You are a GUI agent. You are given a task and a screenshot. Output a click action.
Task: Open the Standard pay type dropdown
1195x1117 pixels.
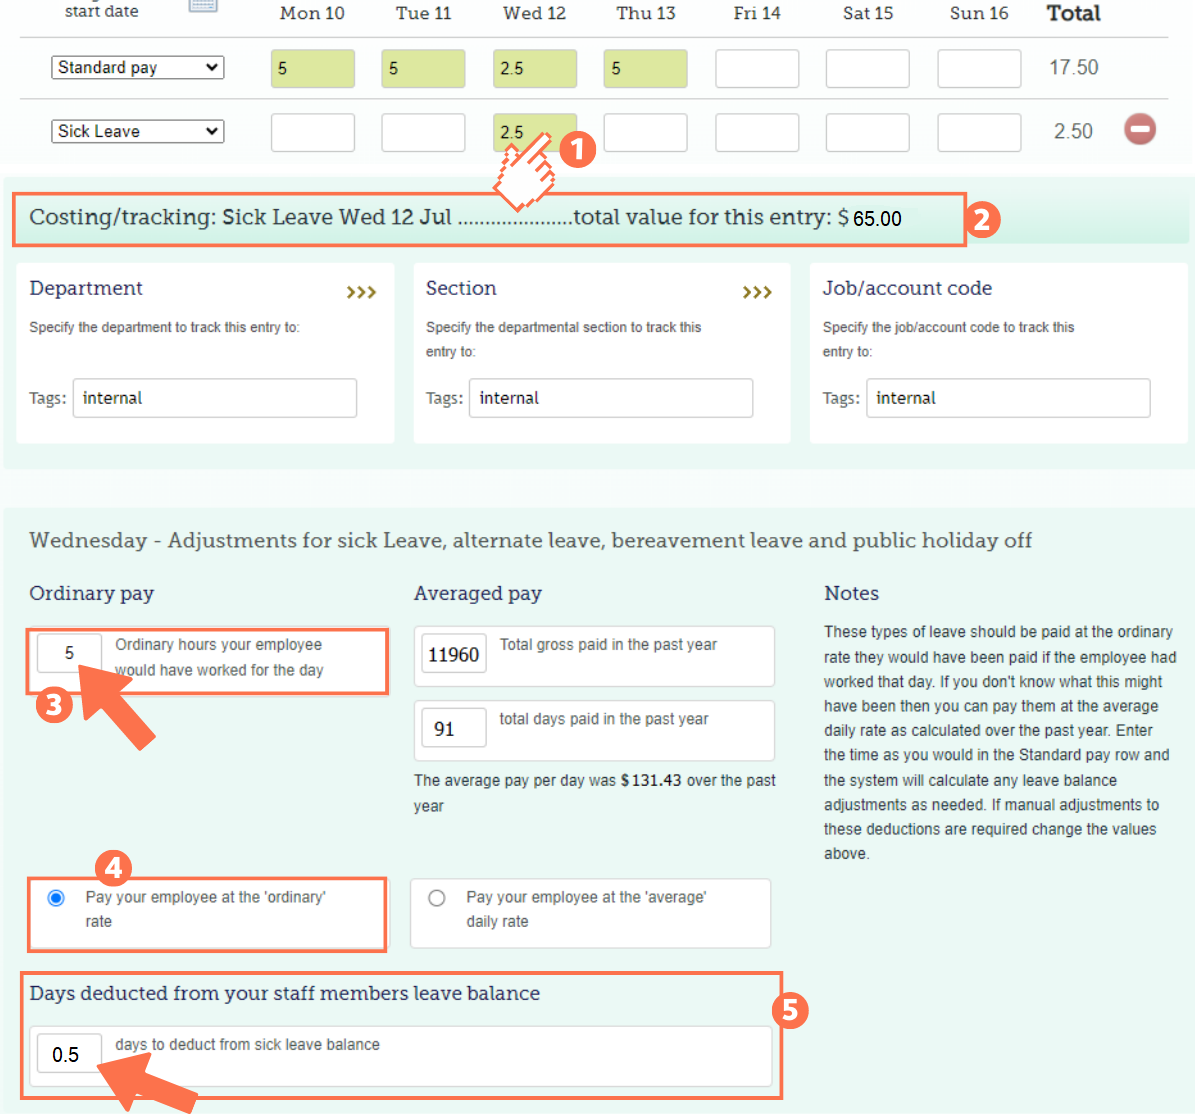point(137,67)
